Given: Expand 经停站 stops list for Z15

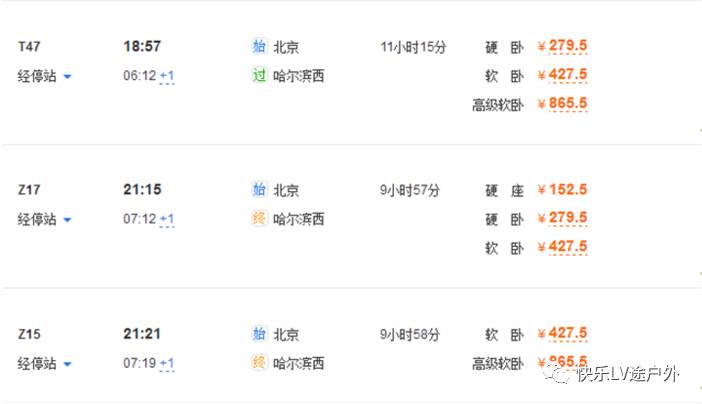Looking at the screenshot, I should click(44, 363).
